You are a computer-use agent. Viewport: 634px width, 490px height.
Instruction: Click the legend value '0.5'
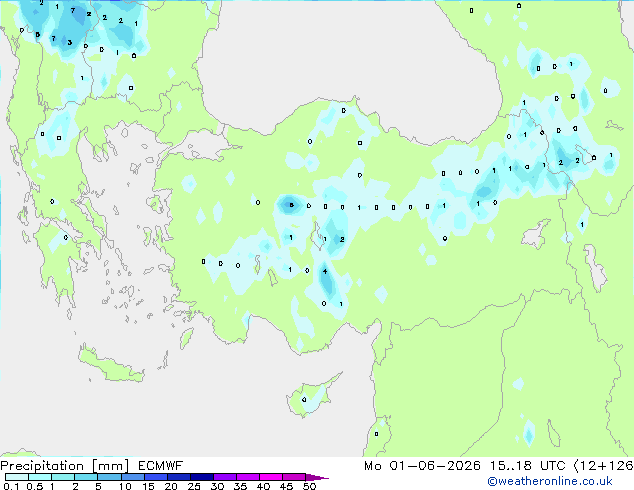(35, 486)
